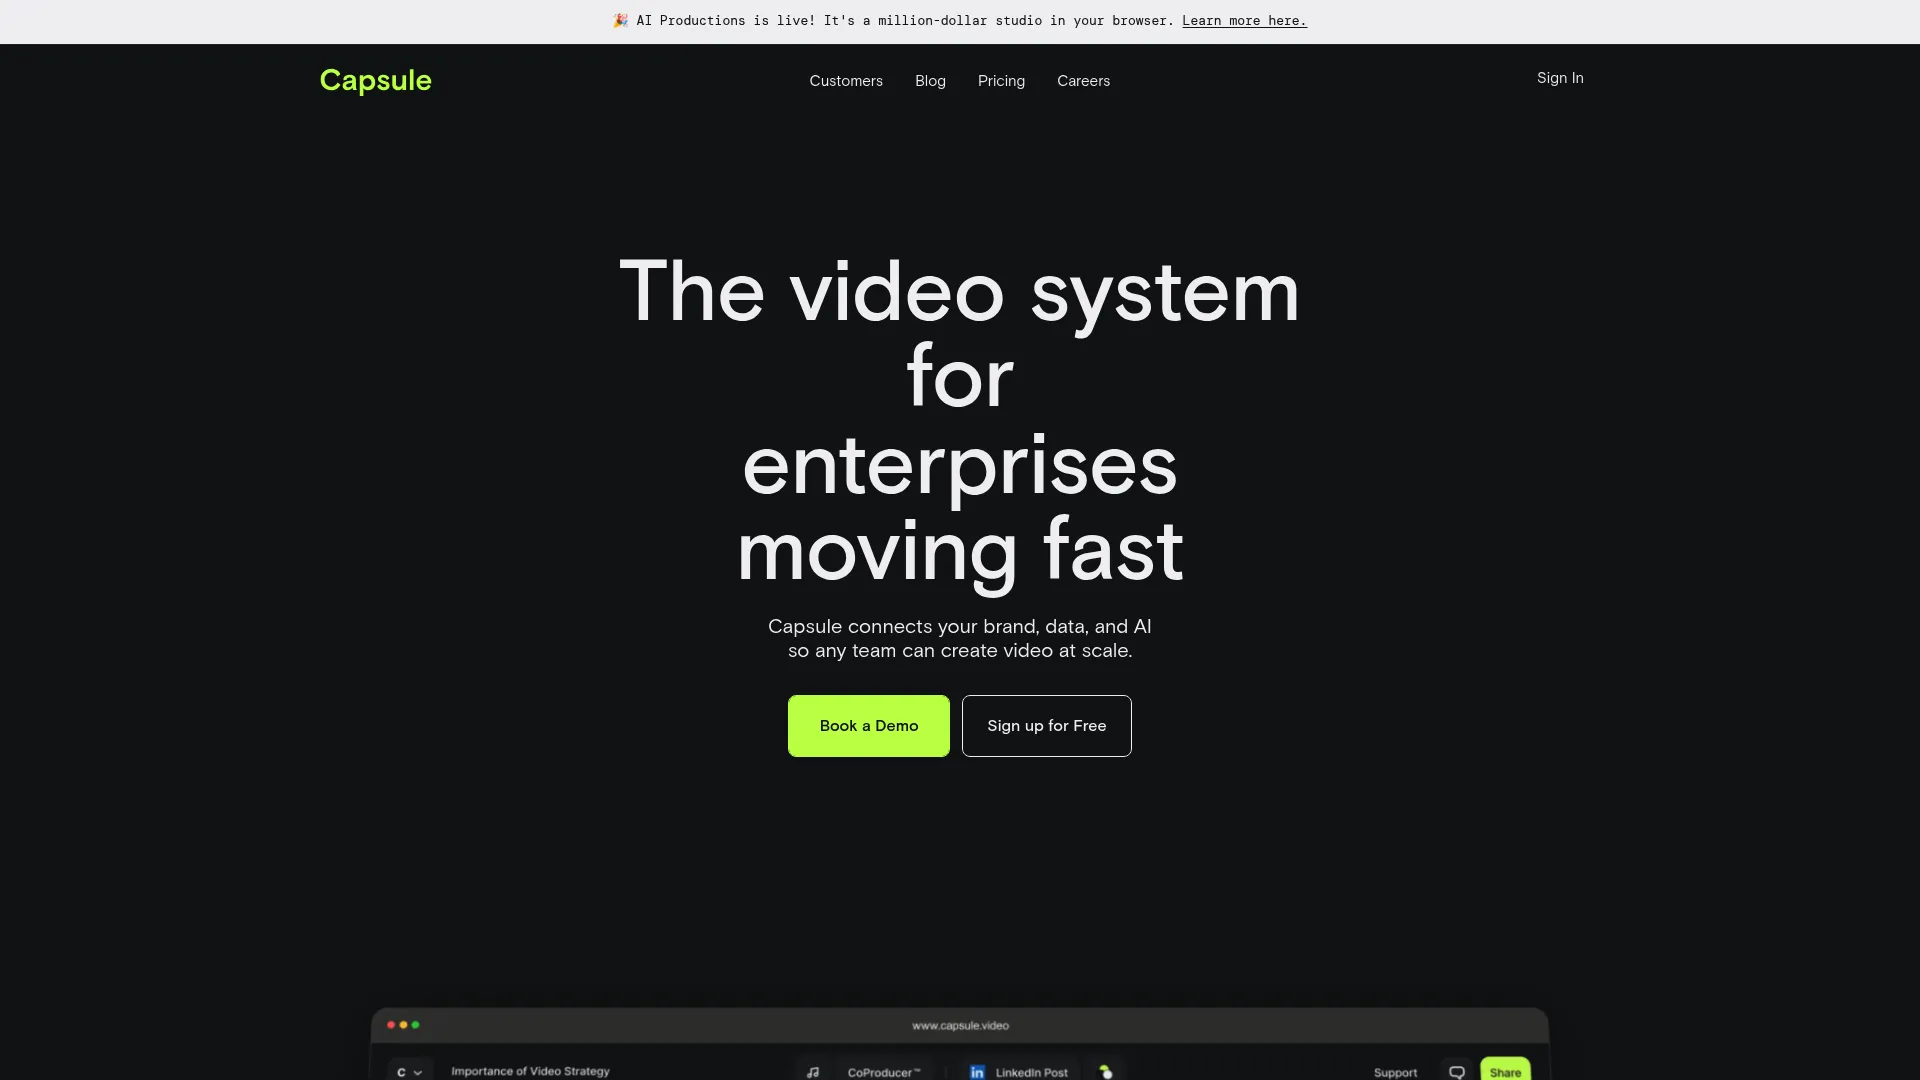This screenshot has width=1920, height=1080.
Task: Select the LinkedIn Post format option
Action: tap(1030, 1072)
